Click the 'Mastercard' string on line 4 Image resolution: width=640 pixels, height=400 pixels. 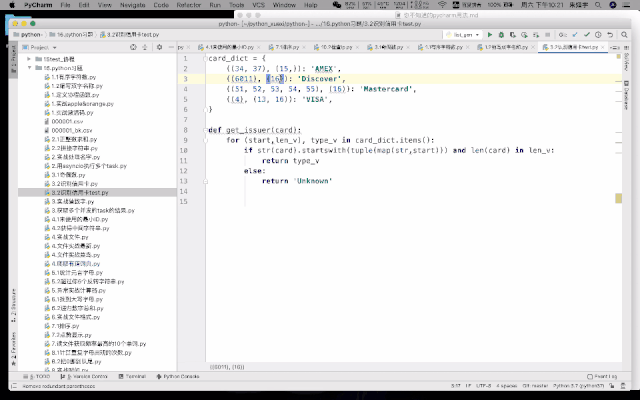[x=386, y=89]
